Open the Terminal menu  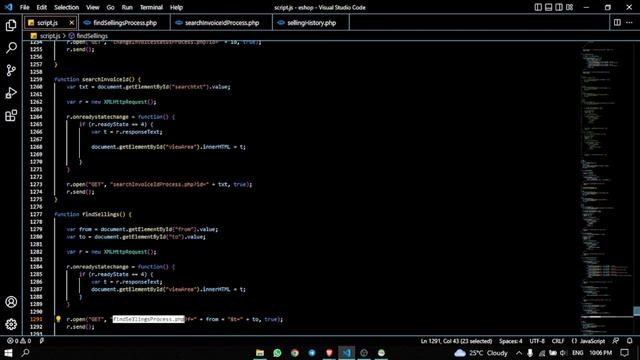pyautogui.click(x=151, y=7)
